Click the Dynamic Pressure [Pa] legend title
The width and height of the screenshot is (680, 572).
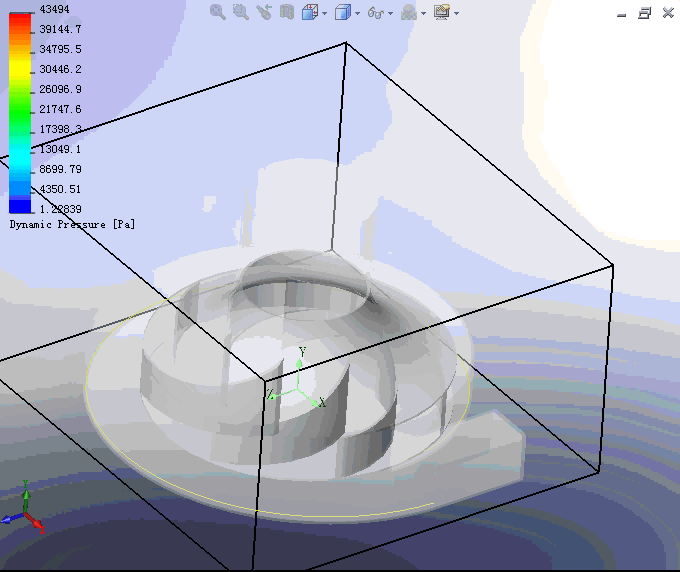point(72,224)
